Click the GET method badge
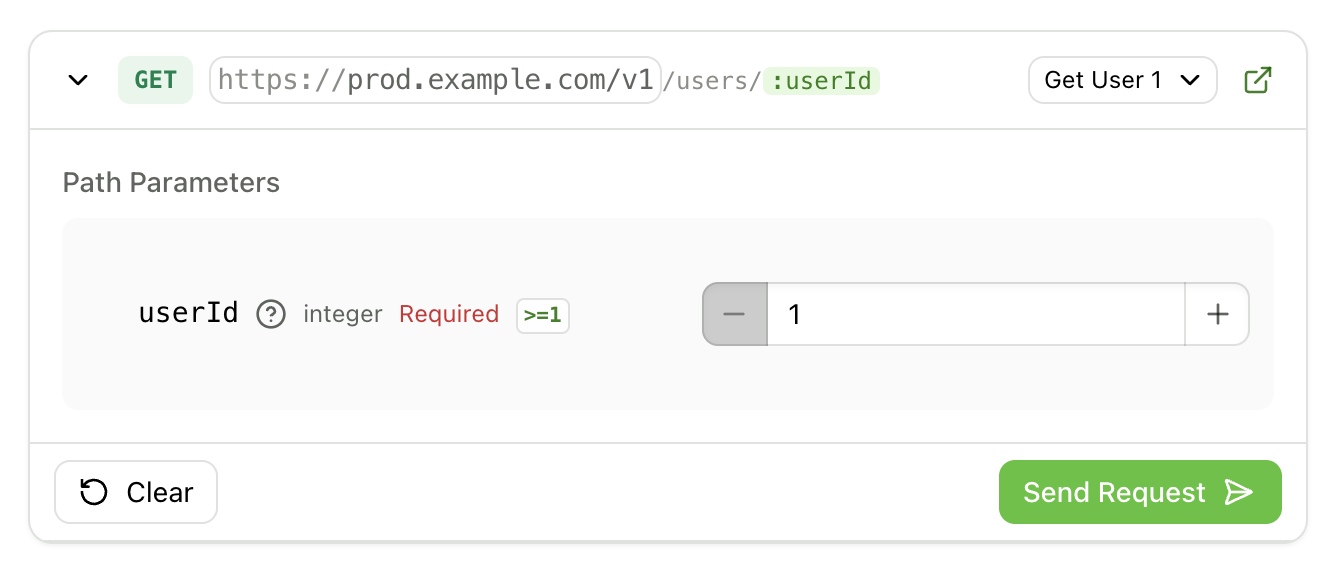The image size is (1336, 568). 155,81
